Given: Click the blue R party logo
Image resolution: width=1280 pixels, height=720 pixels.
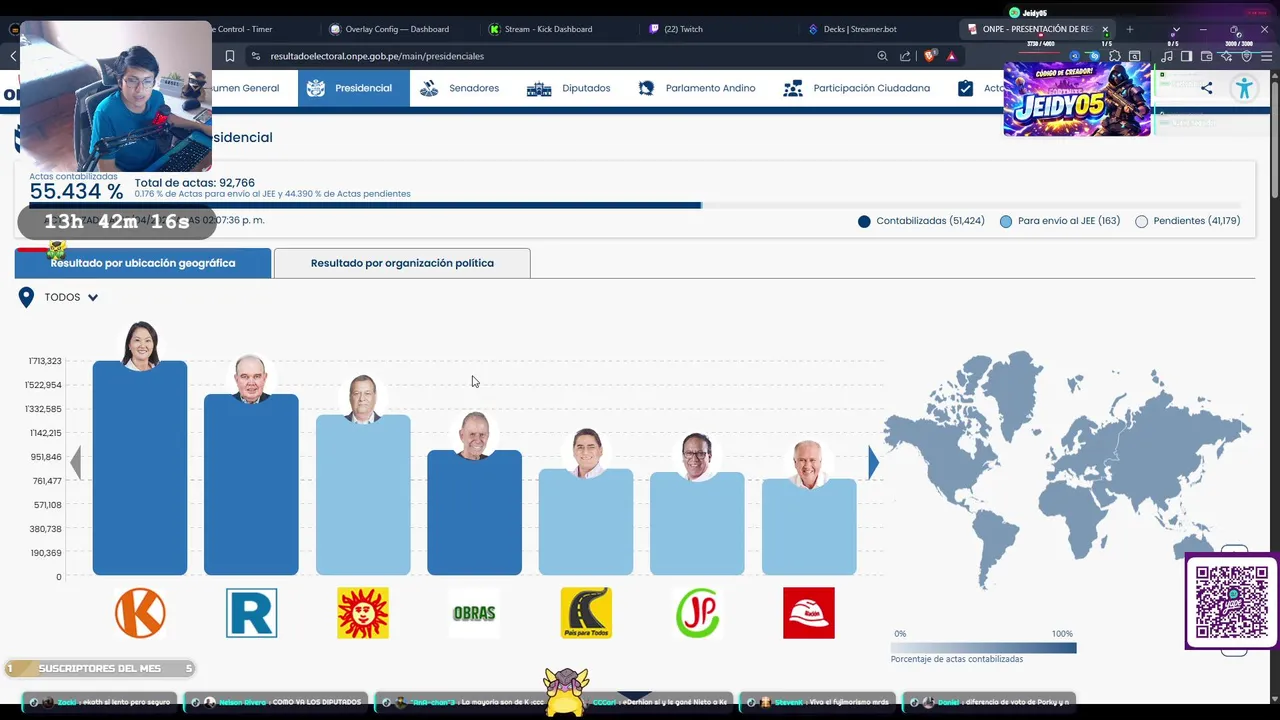Looking at the screenshot, I should point(251,613).
